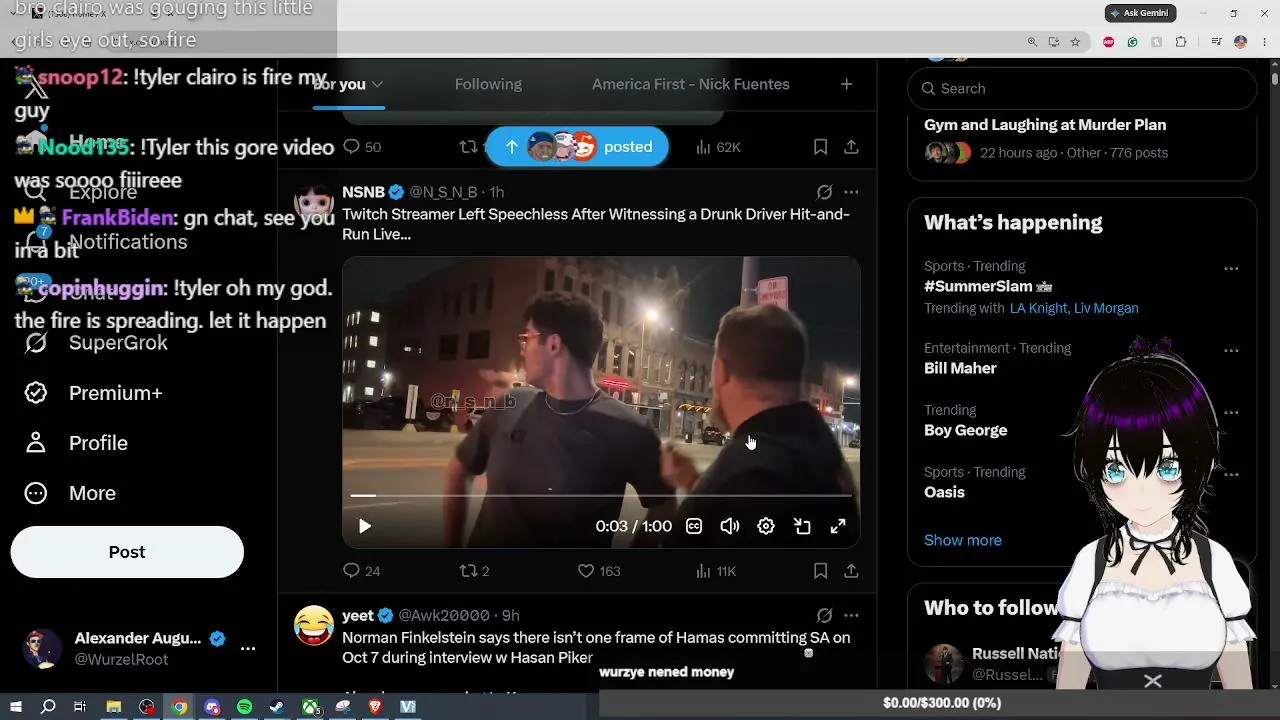Share the top post with 62K views
The image size is (1280, 720).
(851, 147)
